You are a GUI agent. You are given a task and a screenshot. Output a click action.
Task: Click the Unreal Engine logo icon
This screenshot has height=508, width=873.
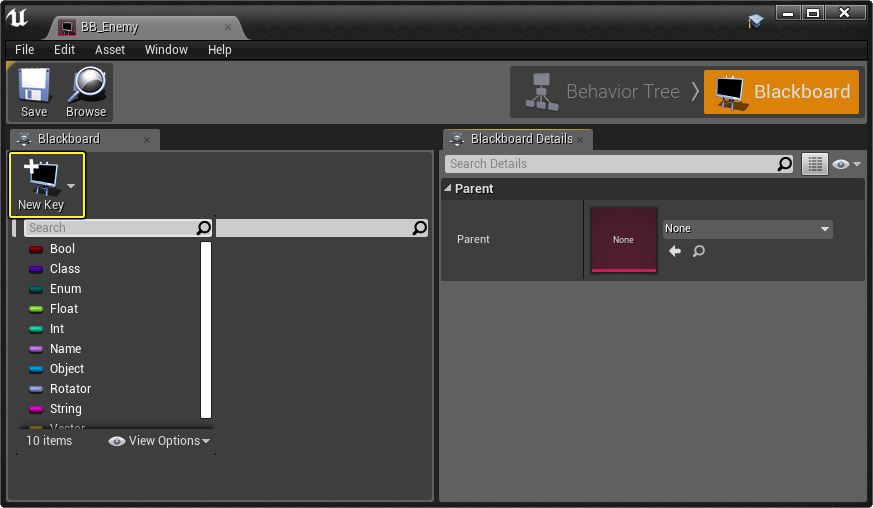(17, 17)
